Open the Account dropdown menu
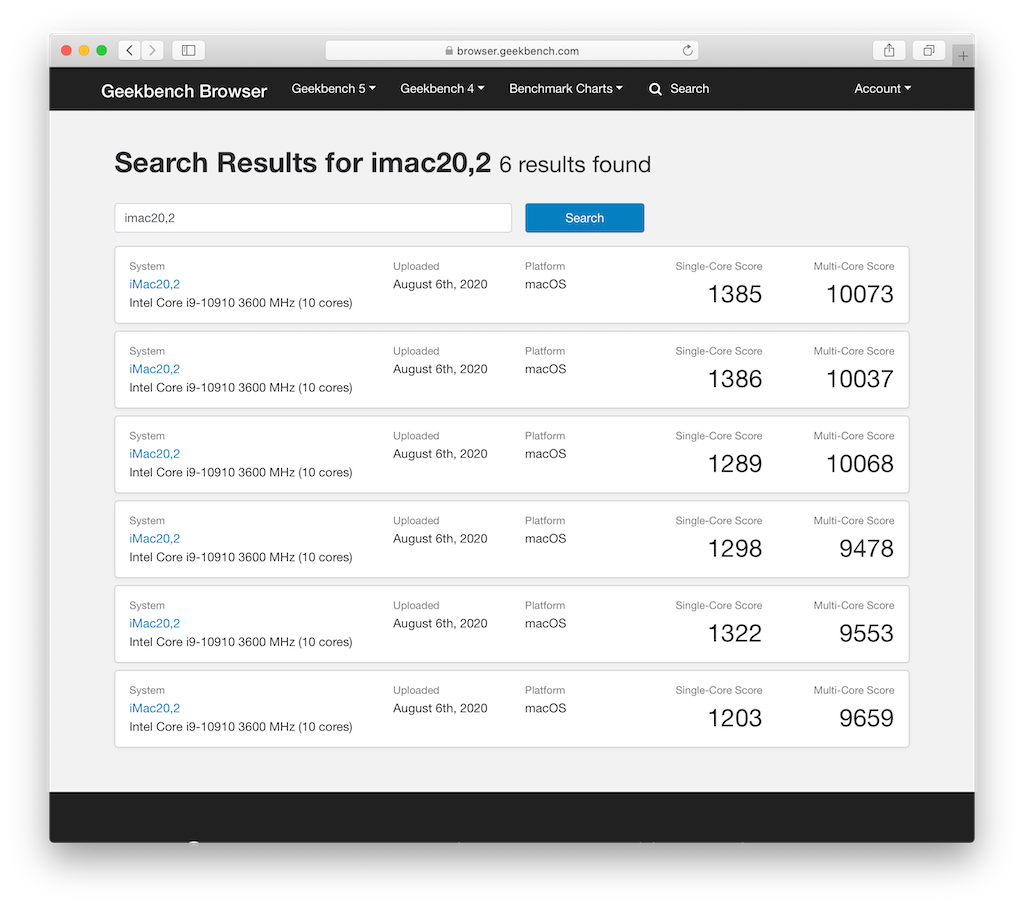This screenshot has height=908, width=1024. [x=882, y=89]
